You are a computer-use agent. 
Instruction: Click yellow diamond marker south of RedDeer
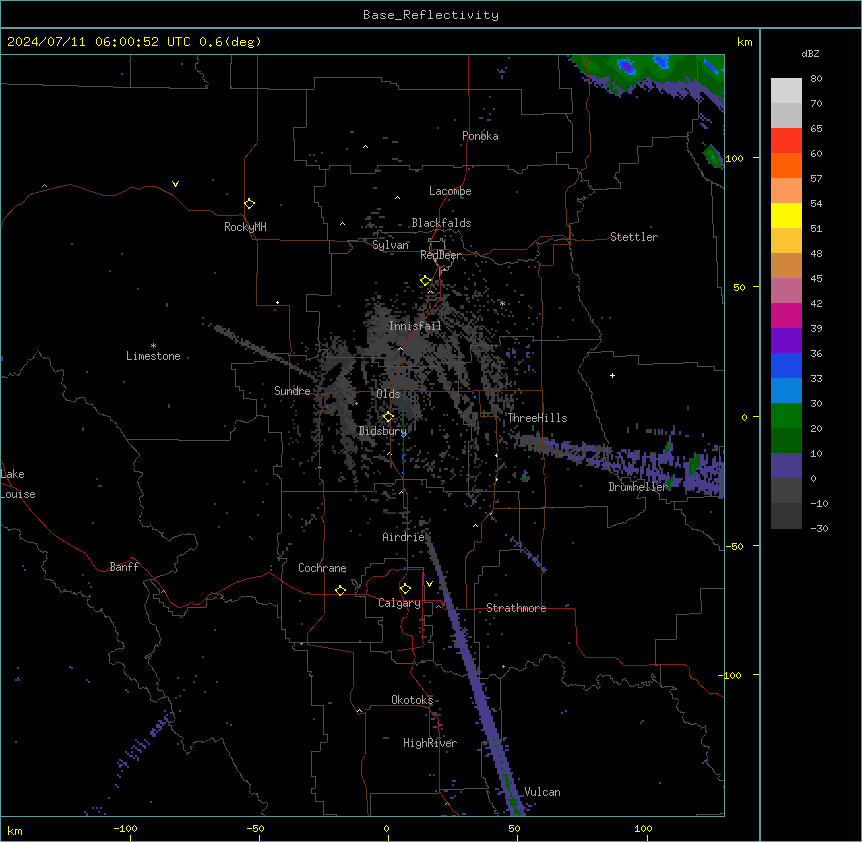426,280
